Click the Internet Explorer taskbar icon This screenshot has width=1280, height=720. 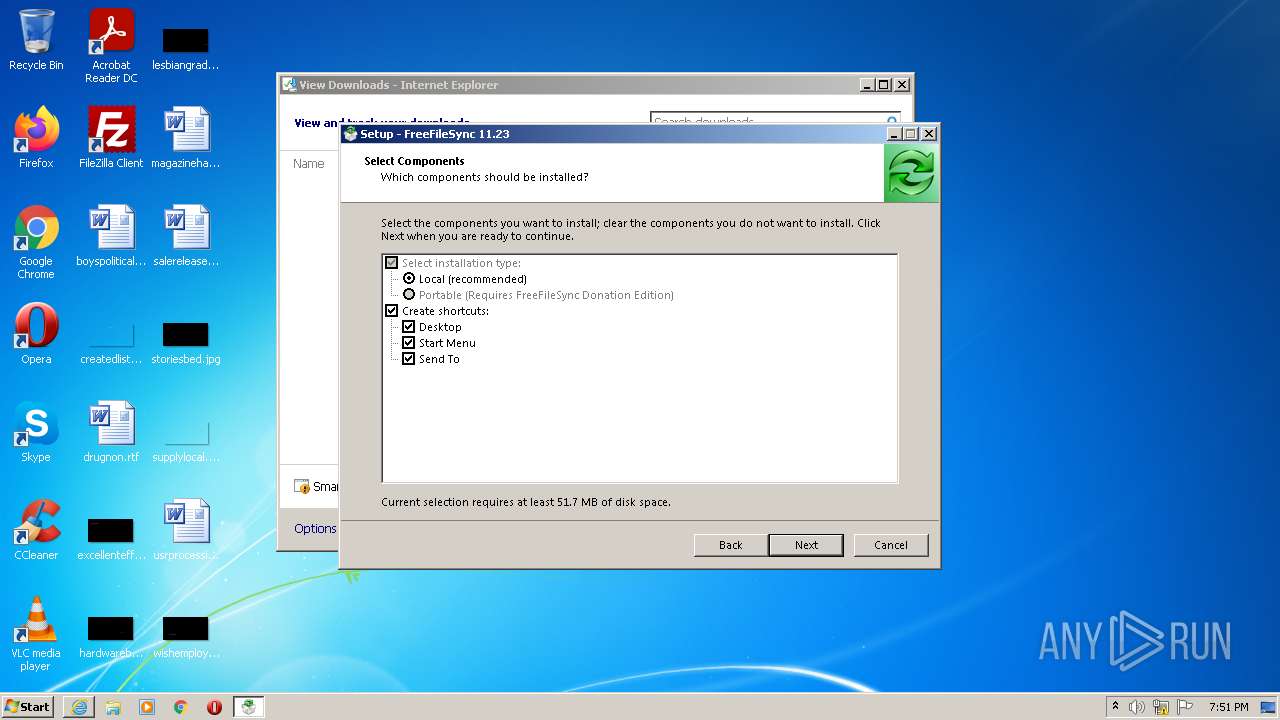point(79,707)
